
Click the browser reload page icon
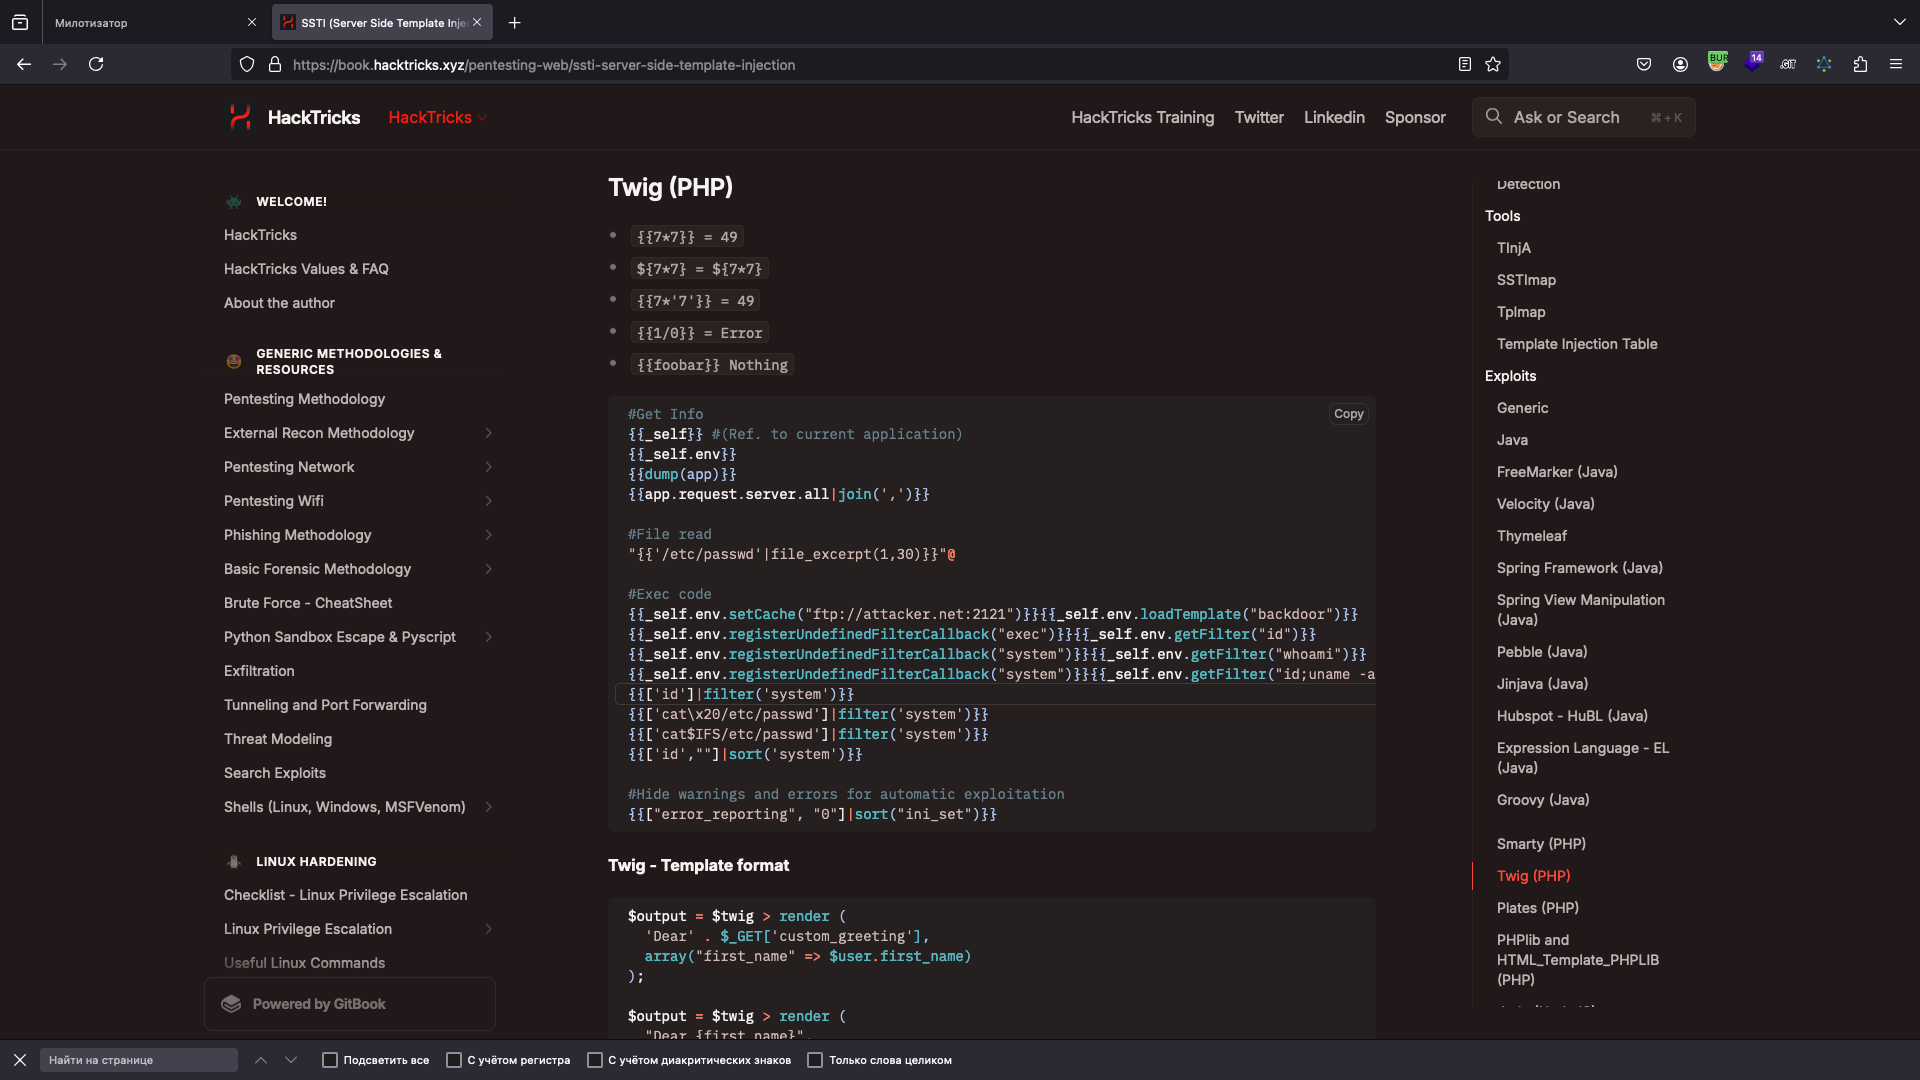(96, 64)
